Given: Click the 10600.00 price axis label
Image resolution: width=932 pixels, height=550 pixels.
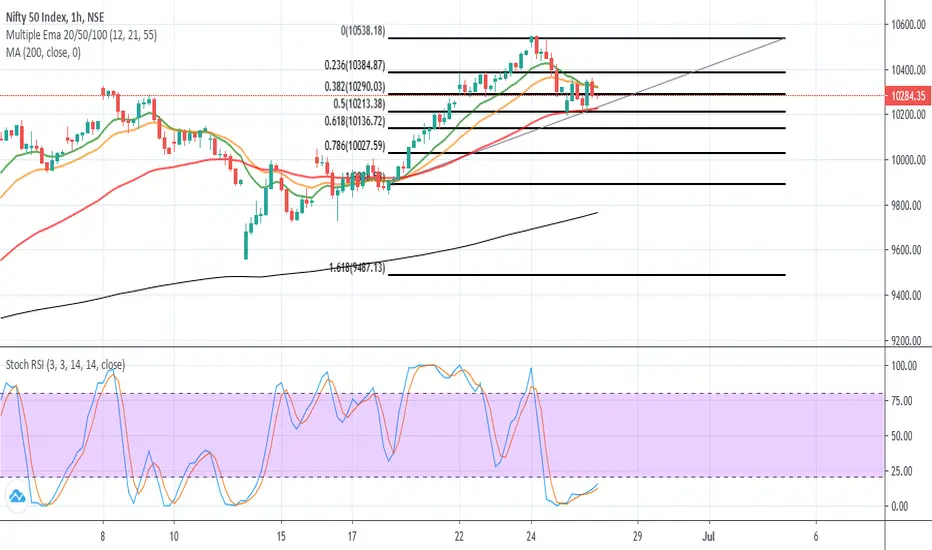Looking at the screenshot, I should point(908,24).
